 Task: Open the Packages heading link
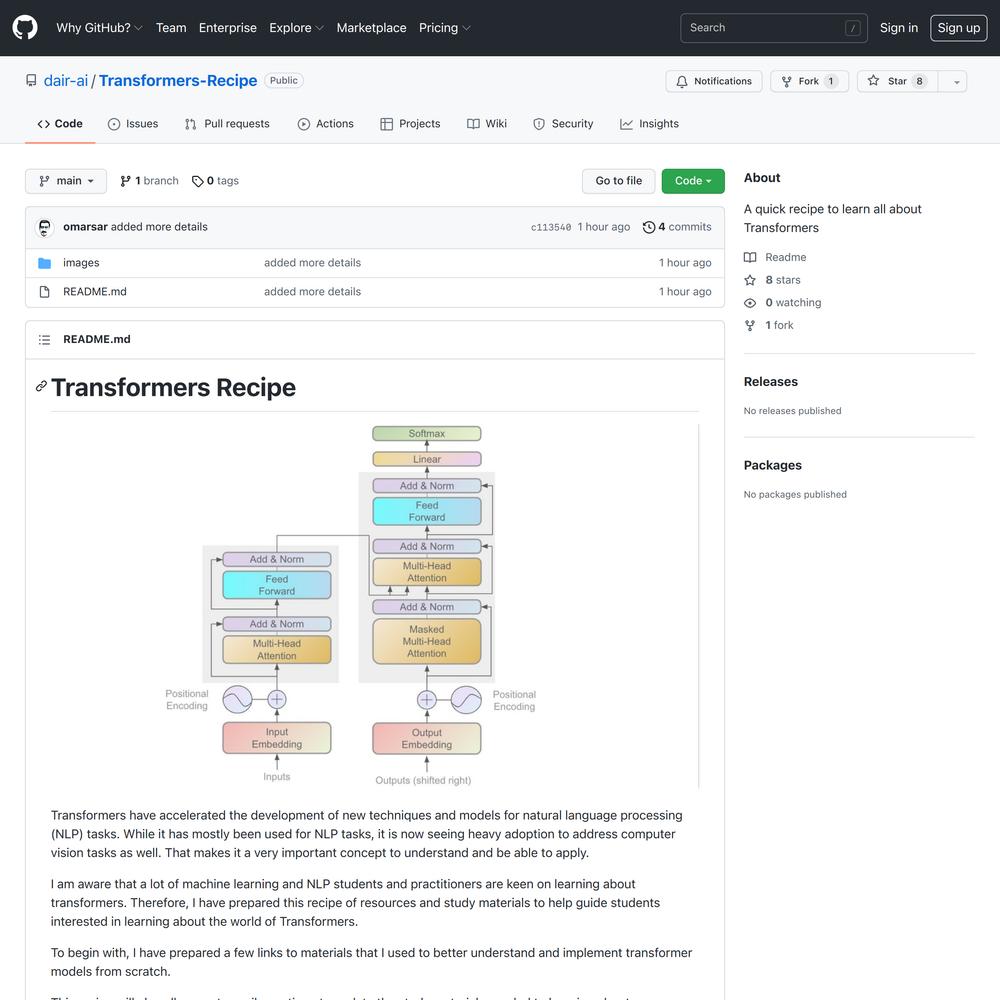coord(772,466)
